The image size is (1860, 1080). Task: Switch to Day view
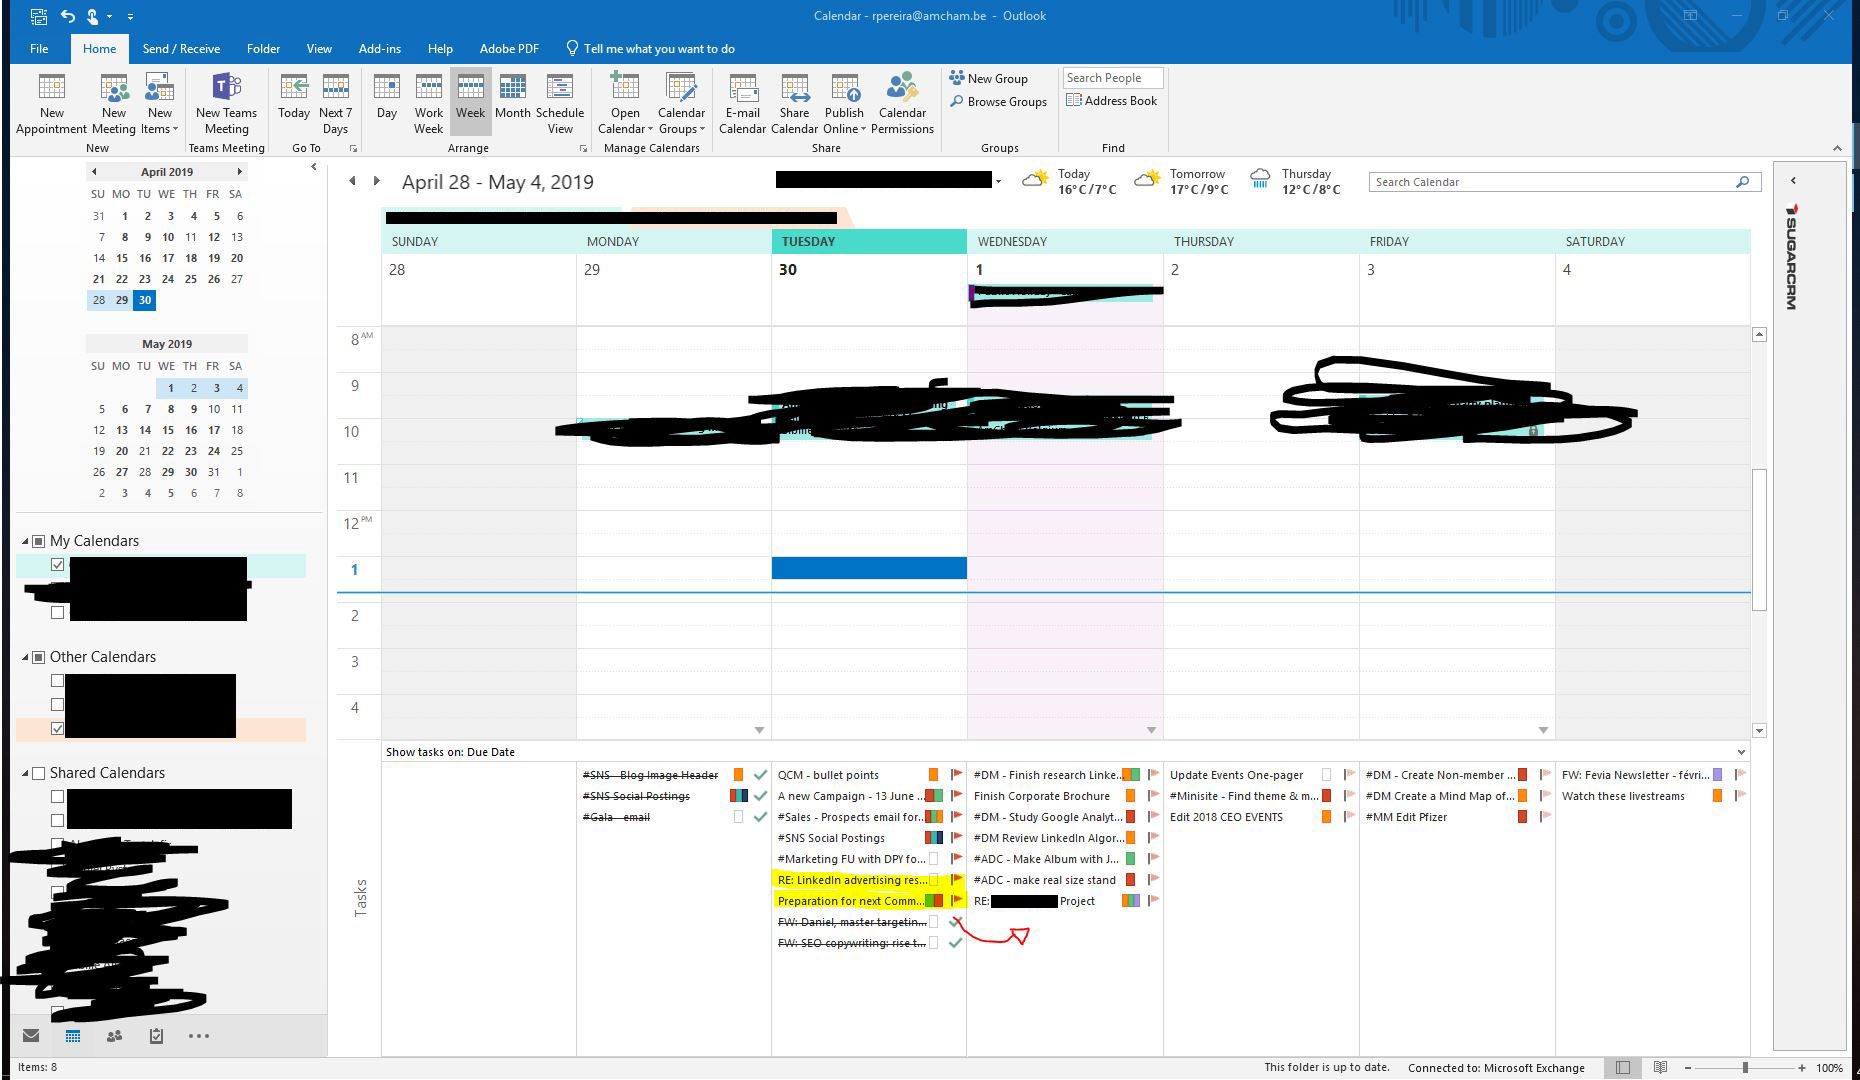[387, 97]
